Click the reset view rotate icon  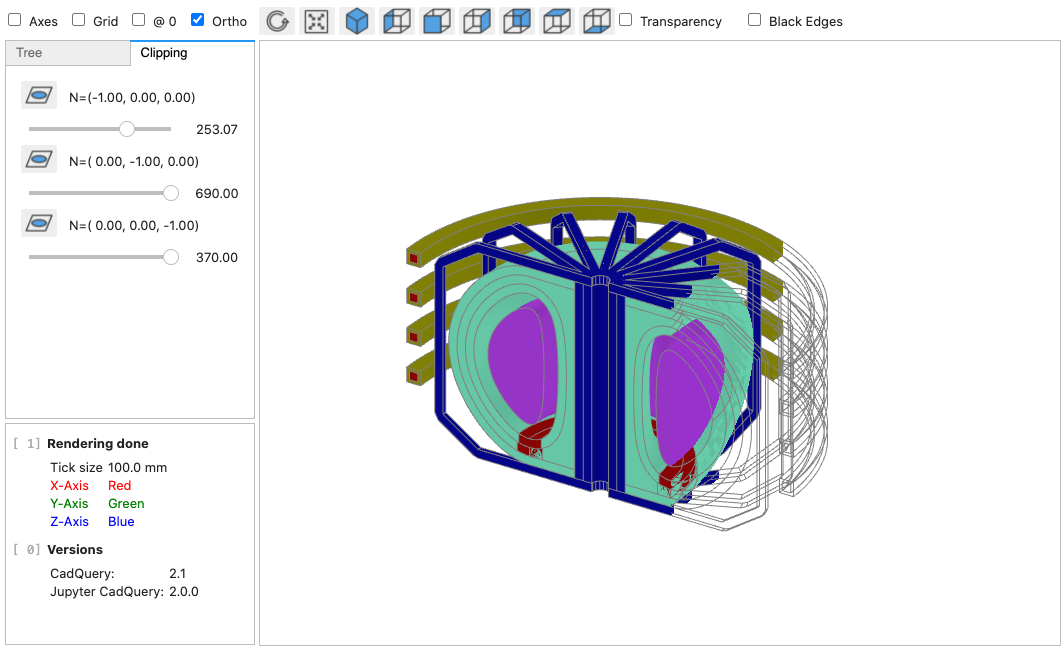pos(277,21)
